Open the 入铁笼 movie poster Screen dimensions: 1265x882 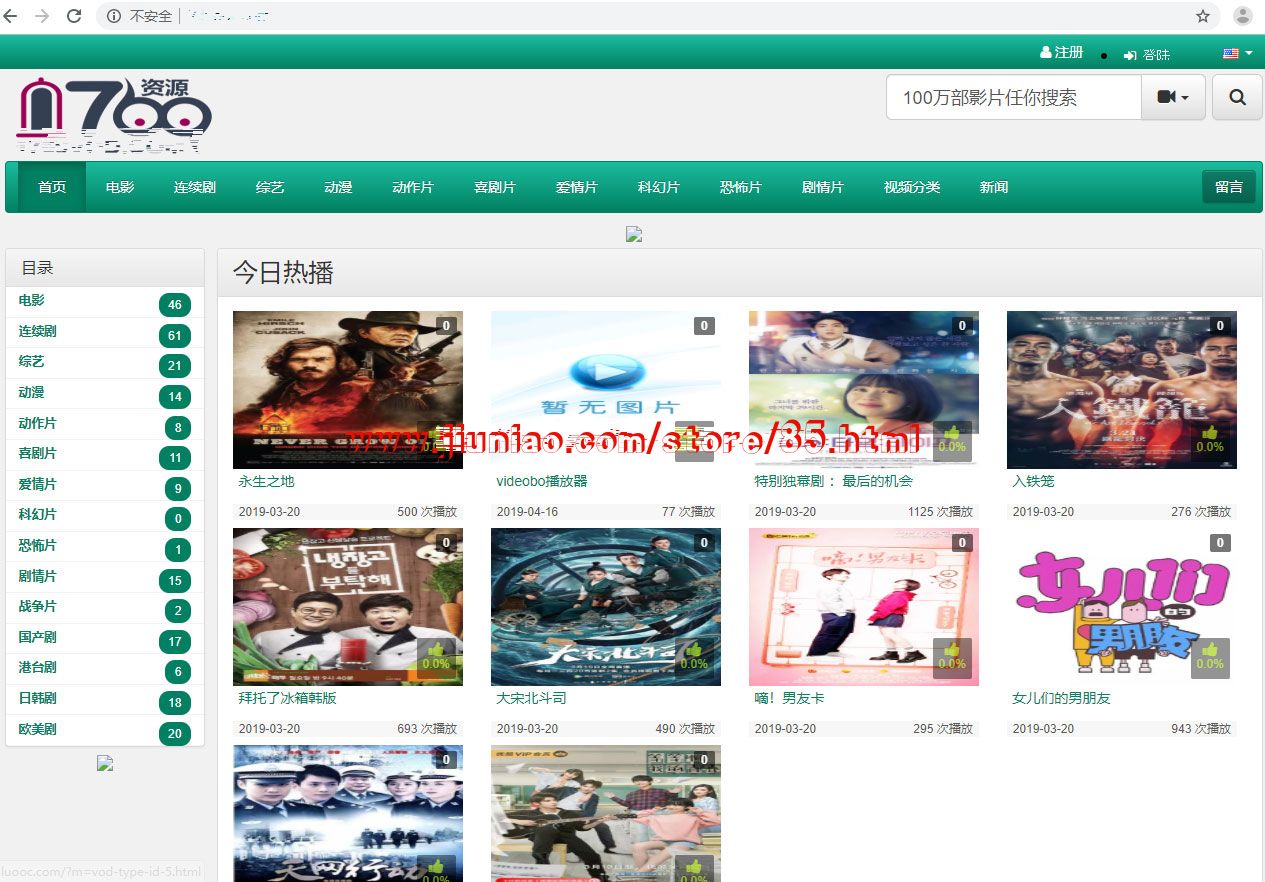(x=1122, y=390)
